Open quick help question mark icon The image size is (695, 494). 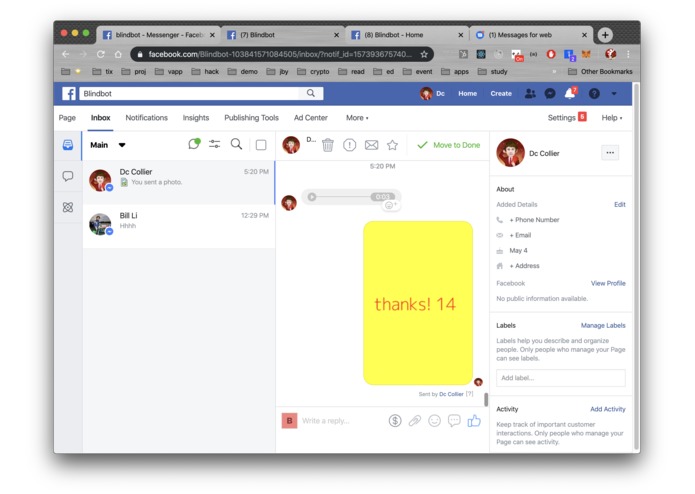click(x=594, y=93)
